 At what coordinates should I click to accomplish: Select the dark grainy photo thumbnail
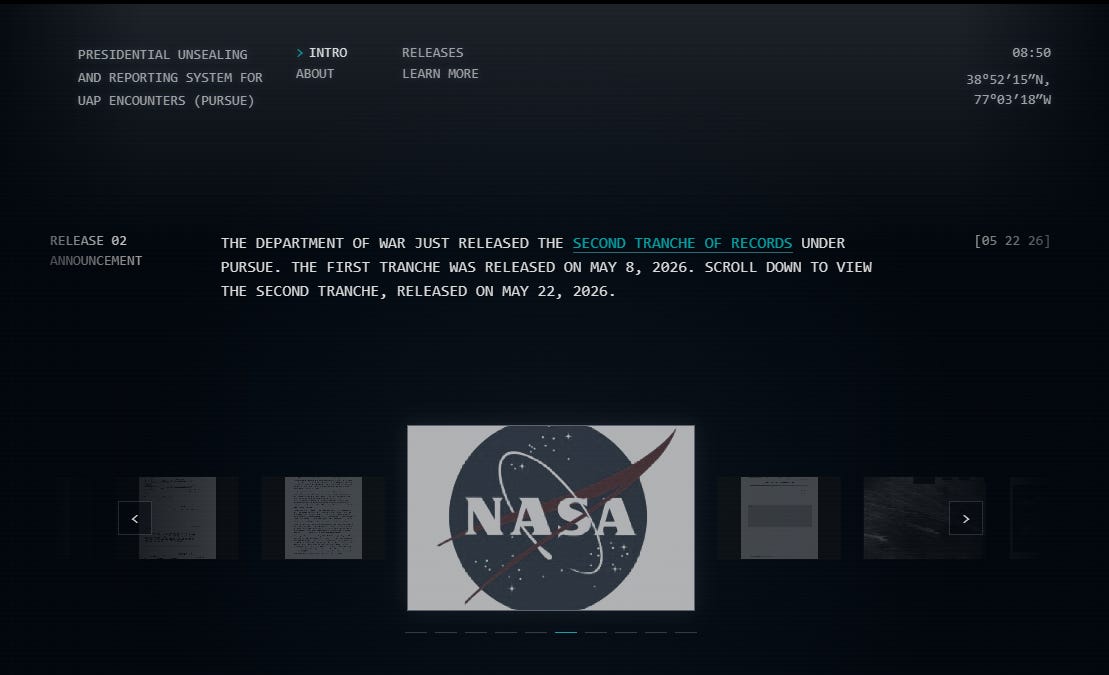(924, 518)
